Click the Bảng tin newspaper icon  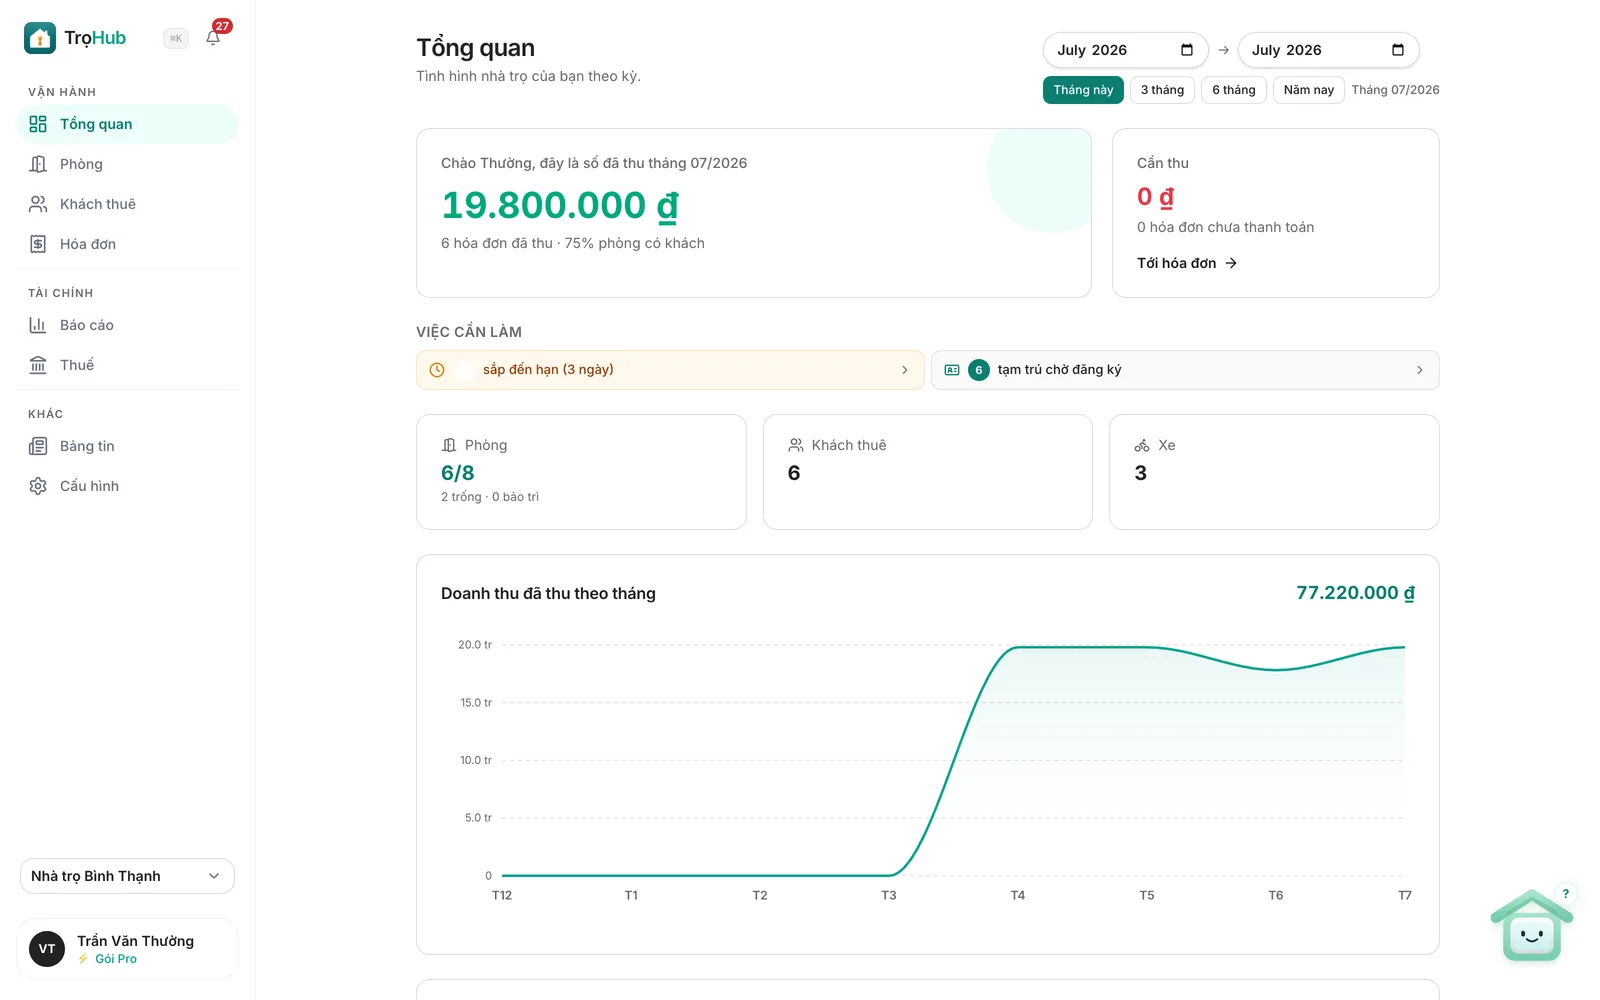point(38,446)
